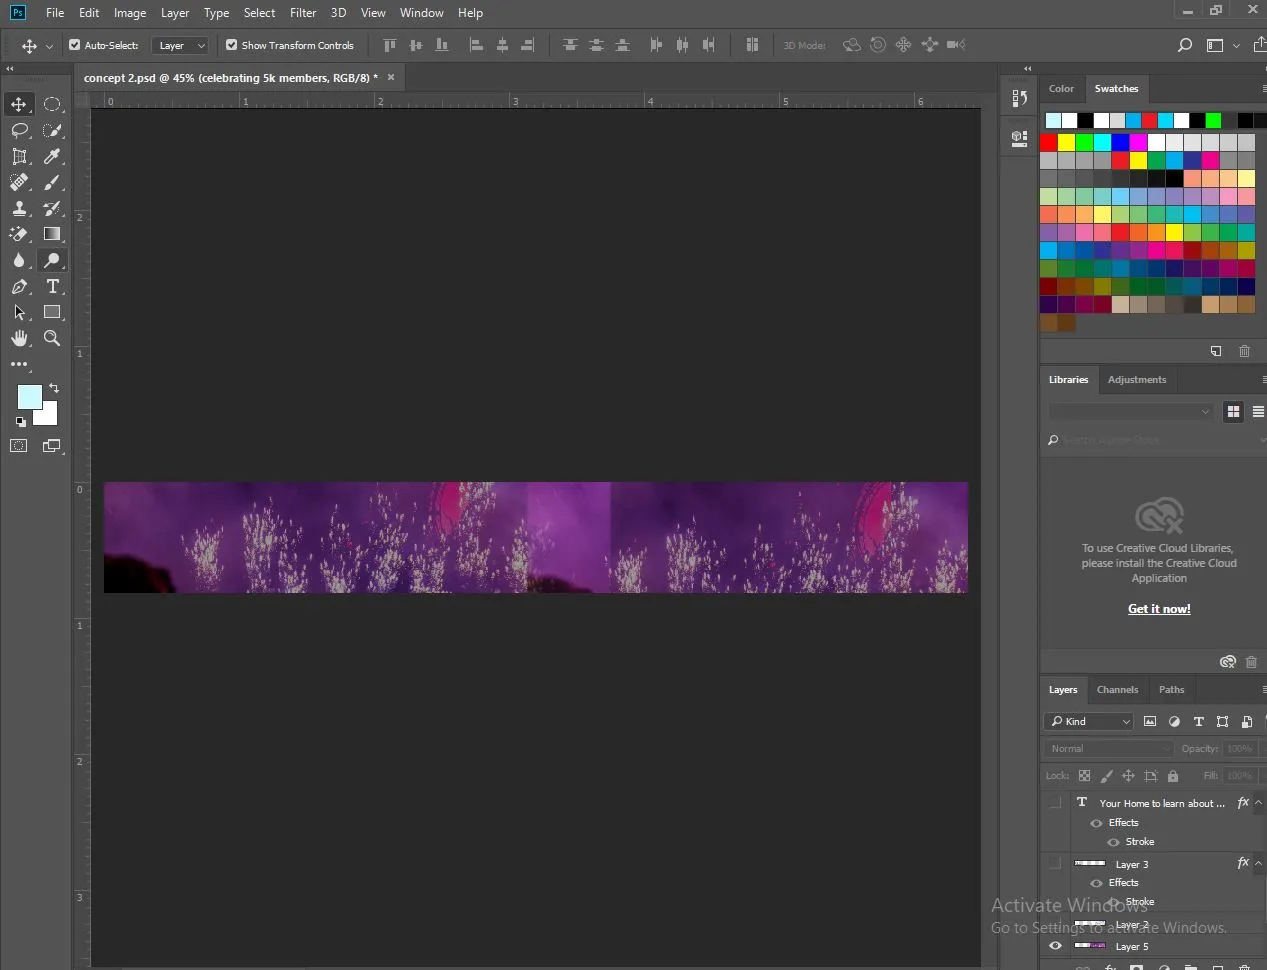This screenshot has width=1267, height=970.
Task: Click the foreground color swatch
Action: pos(29,396)
